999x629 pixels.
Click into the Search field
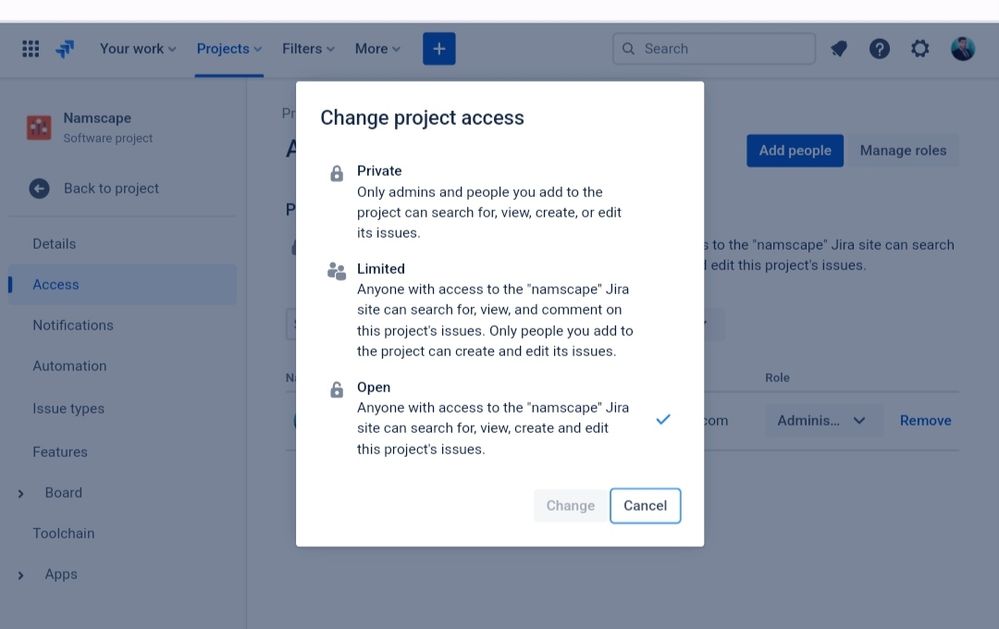(x=714, y=48)
